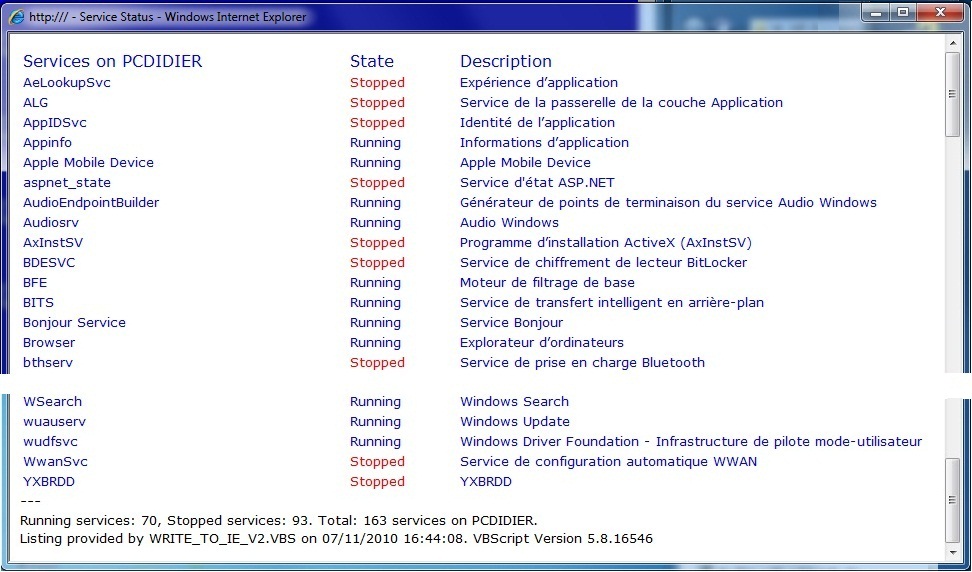Click the AeLookupSvc service name
The image size is (972, 572).
click(x=67, y=83)
